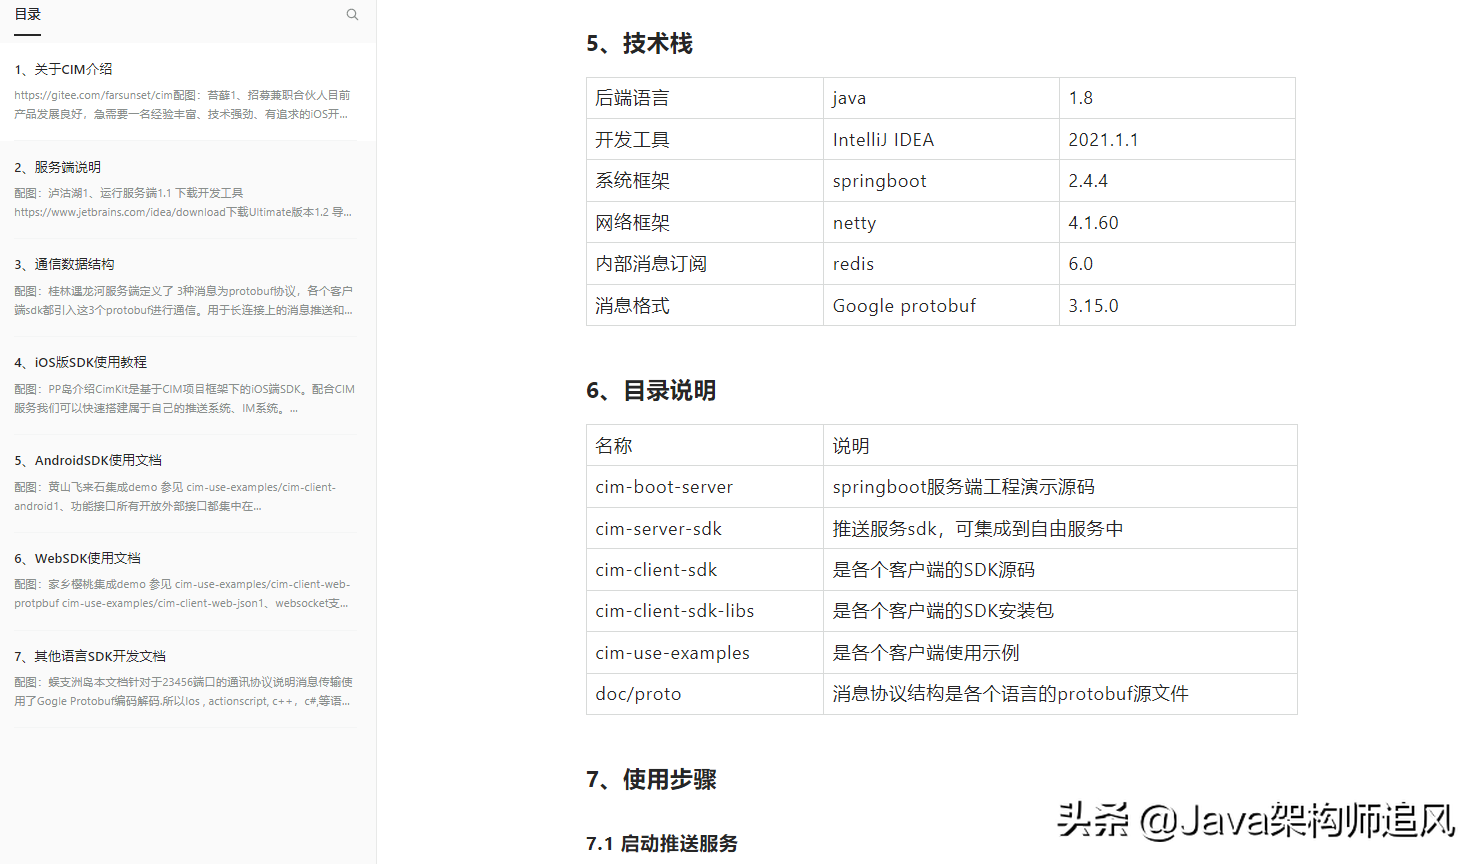This screenshot has height=864, width=1481.
Task: Click the 推送服务sdk，可集成到自由服务中 cell
Action: click(x=1060, y=529)
